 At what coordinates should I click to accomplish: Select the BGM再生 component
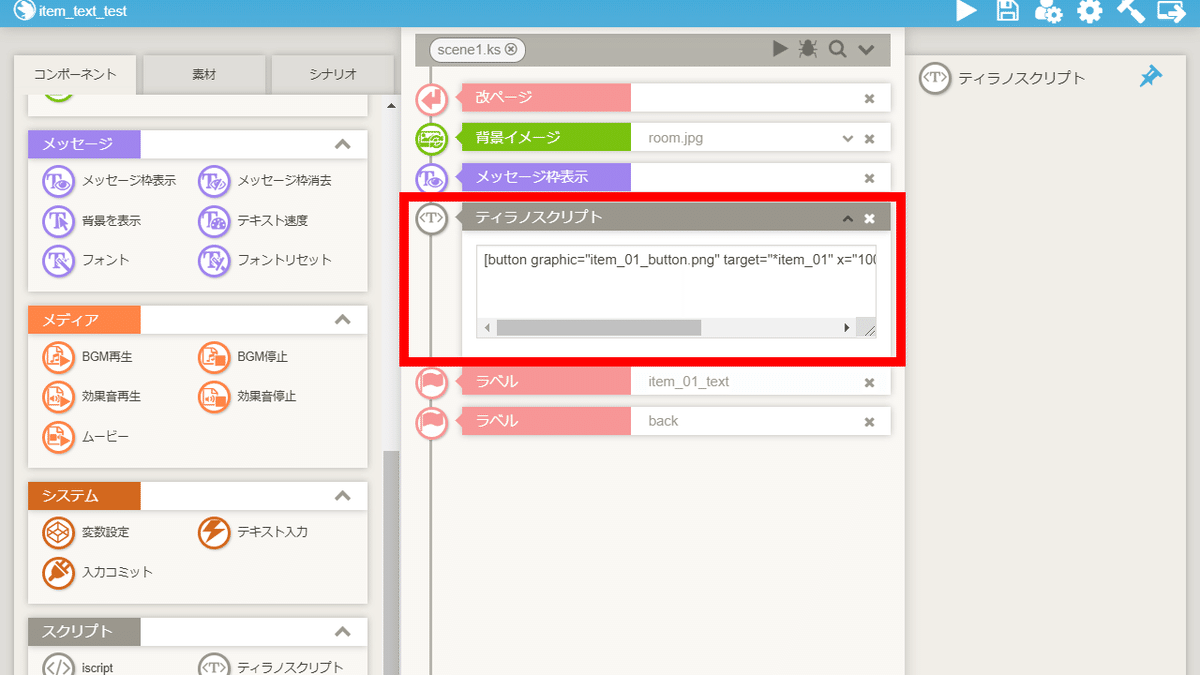click(88, 357)
